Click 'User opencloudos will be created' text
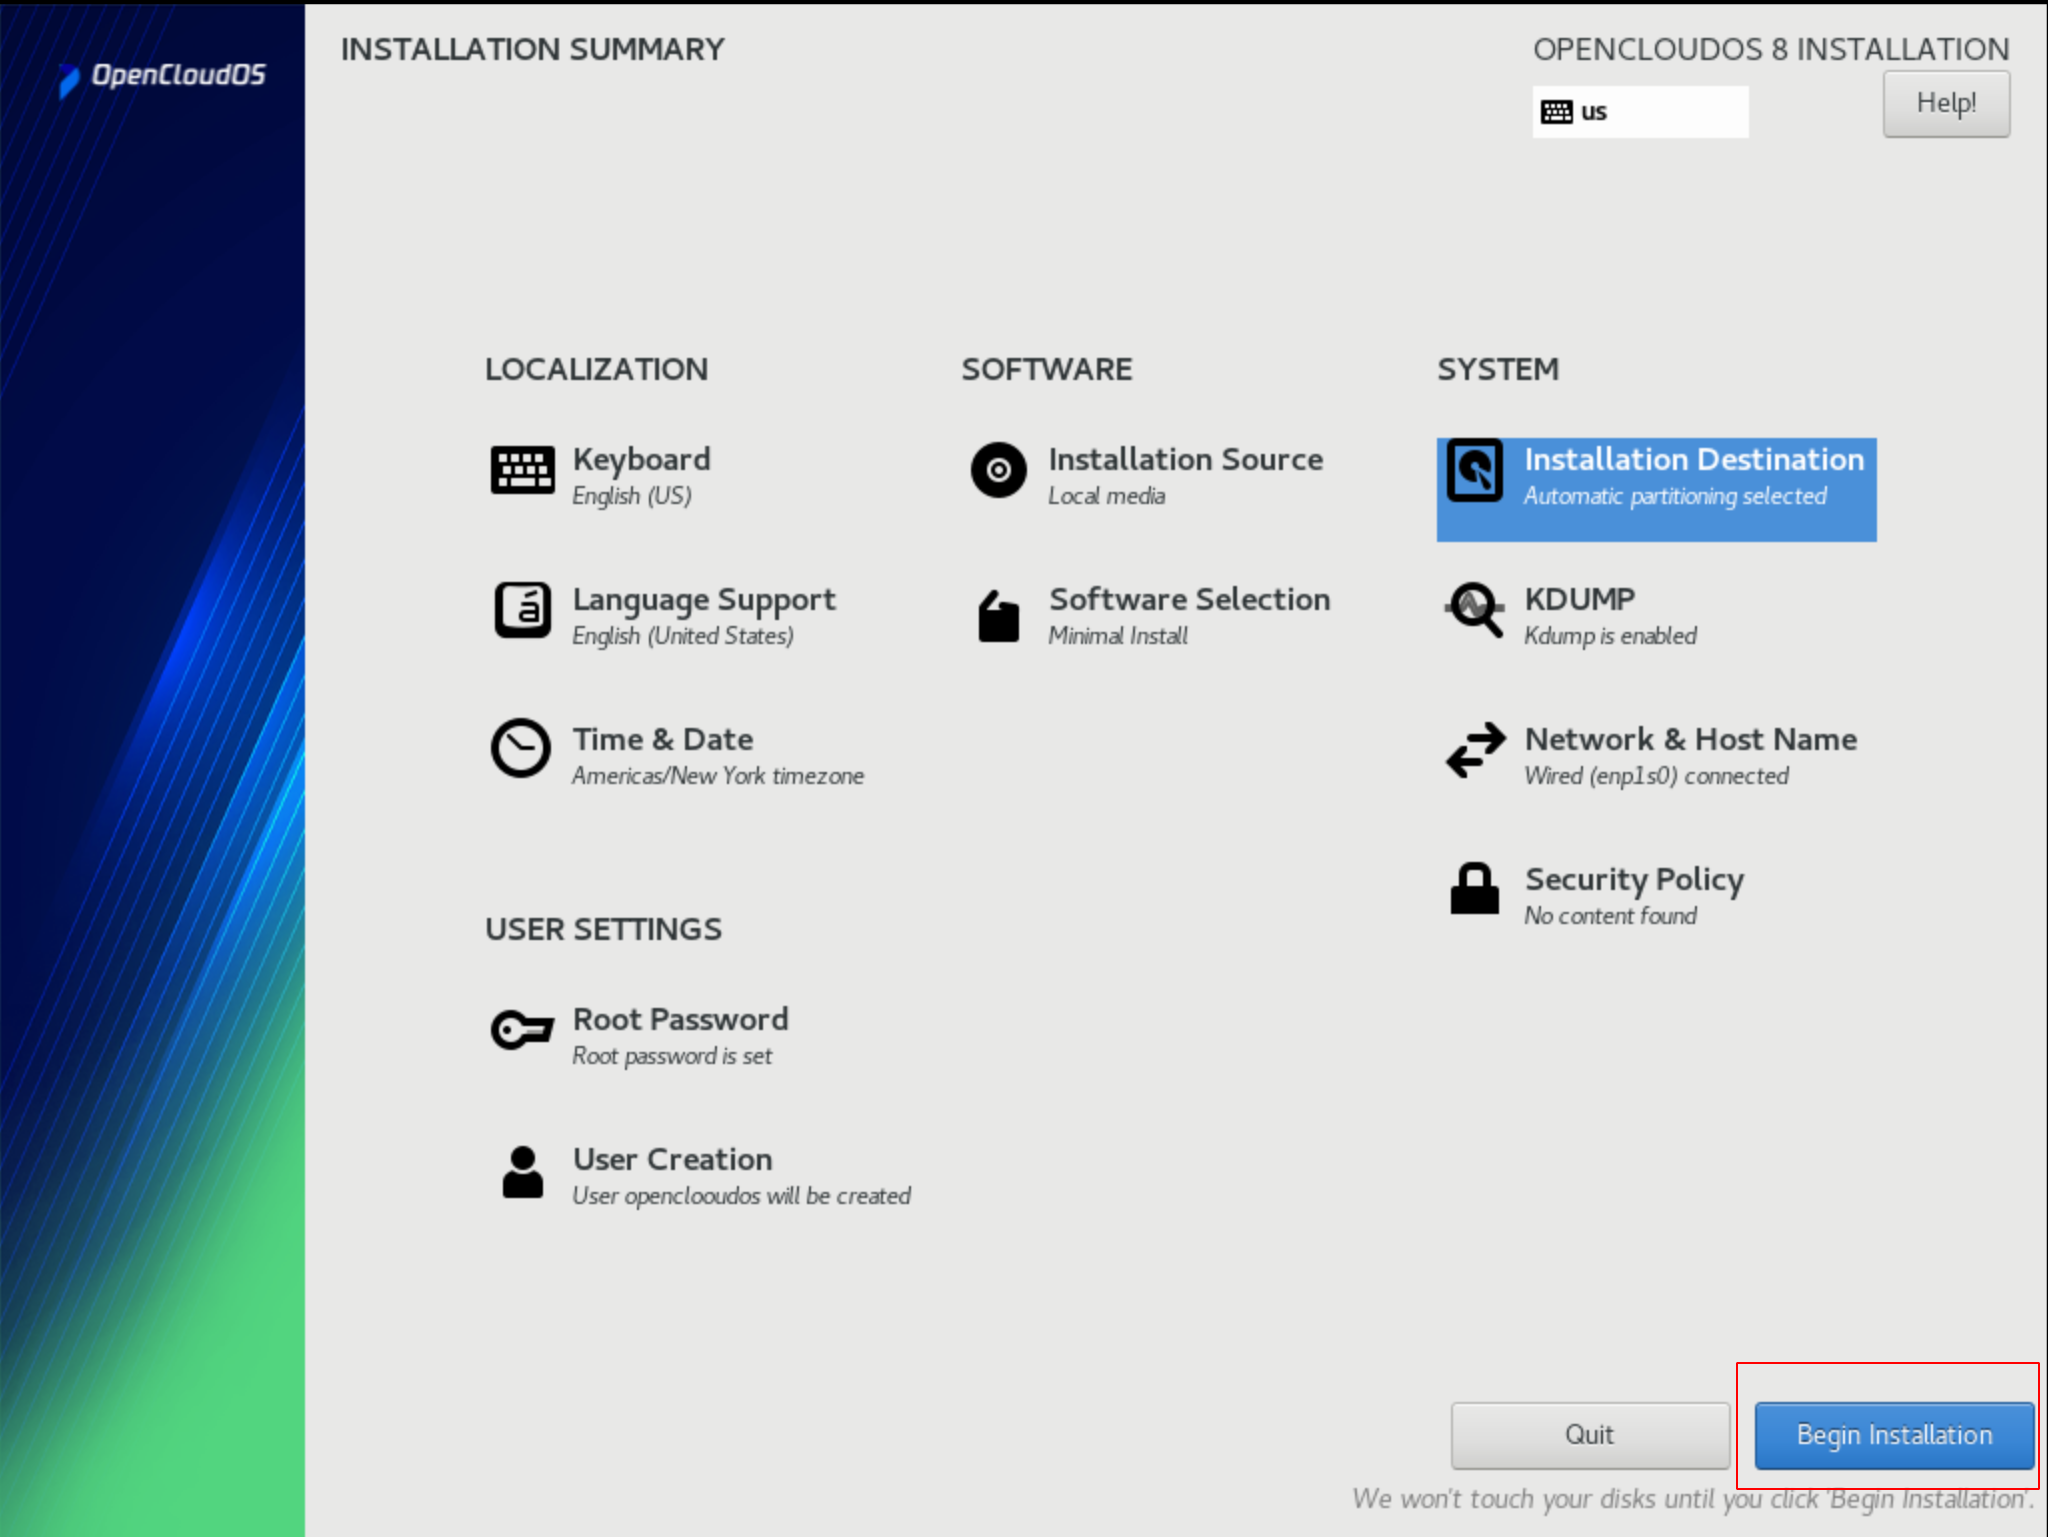This screenshot has width=2048, height=1537. [741, 1196]
